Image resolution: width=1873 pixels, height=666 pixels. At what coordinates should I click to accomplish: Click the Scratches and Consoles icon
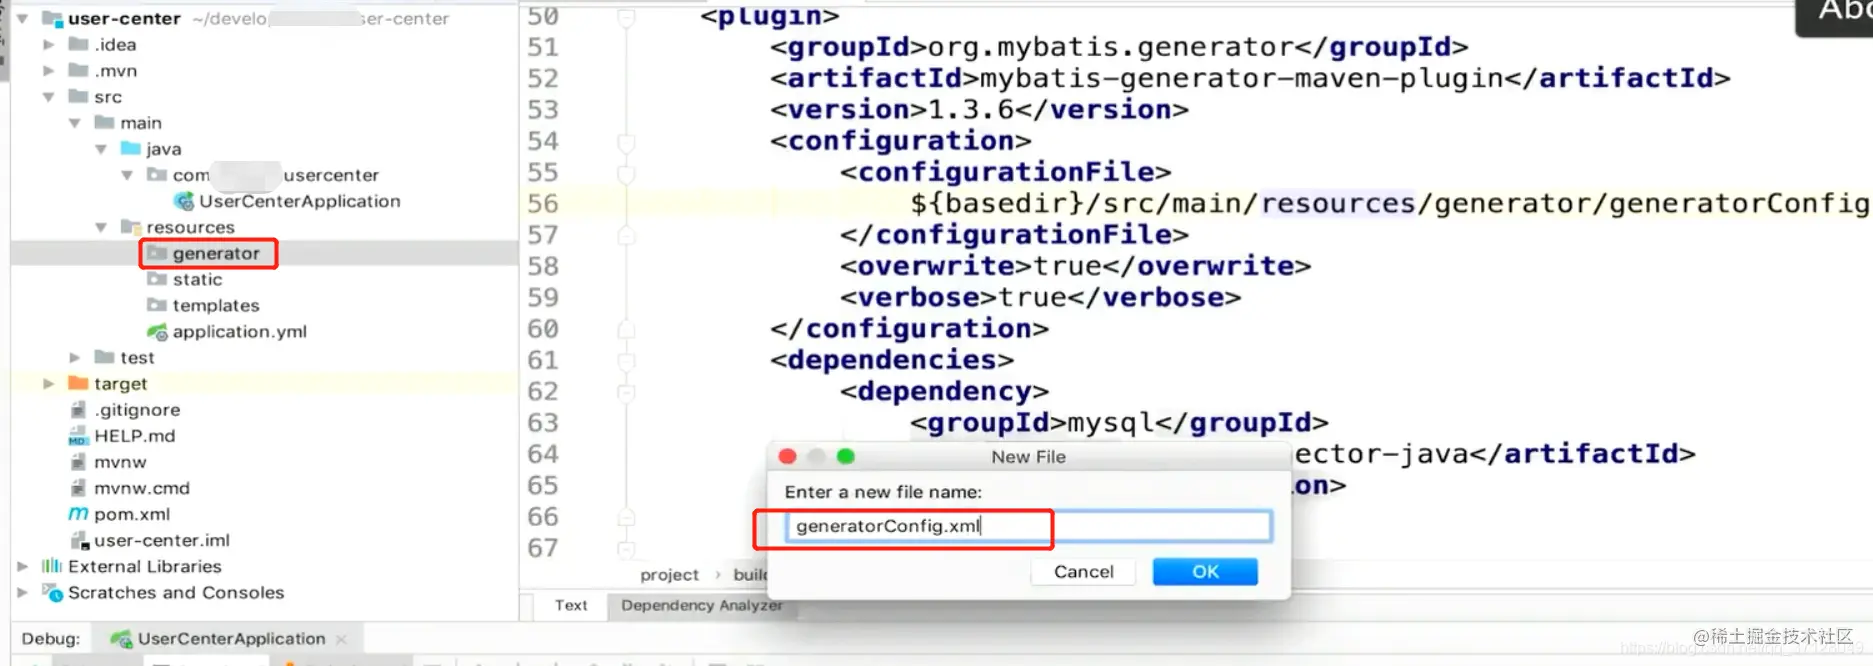(52, 592)
